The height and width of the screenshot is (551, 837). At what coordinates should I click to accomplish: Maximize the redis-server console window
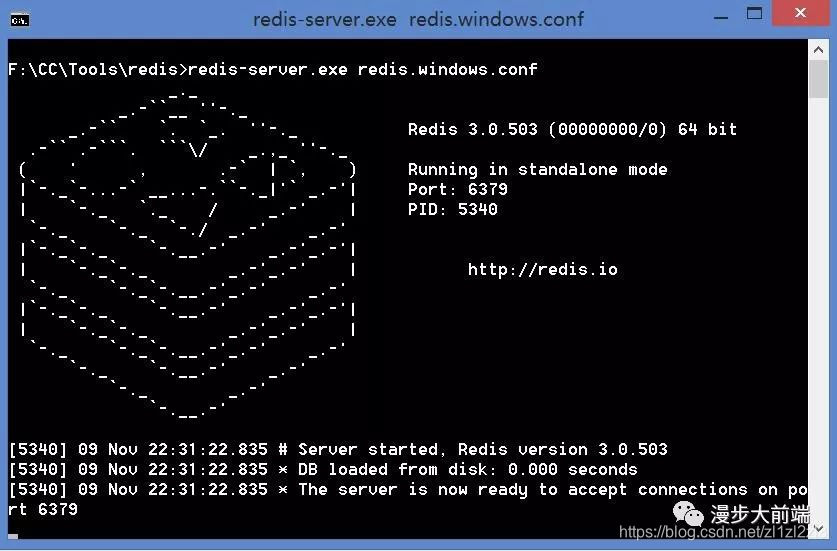click(x=754, y=14)
